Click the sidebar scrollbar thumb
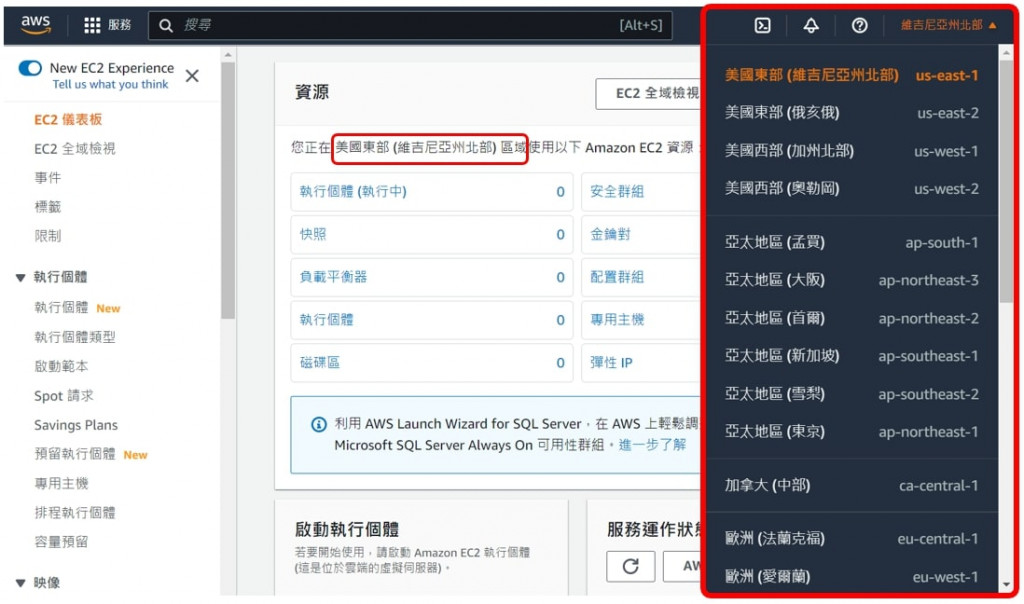 (x=227, y=191)
